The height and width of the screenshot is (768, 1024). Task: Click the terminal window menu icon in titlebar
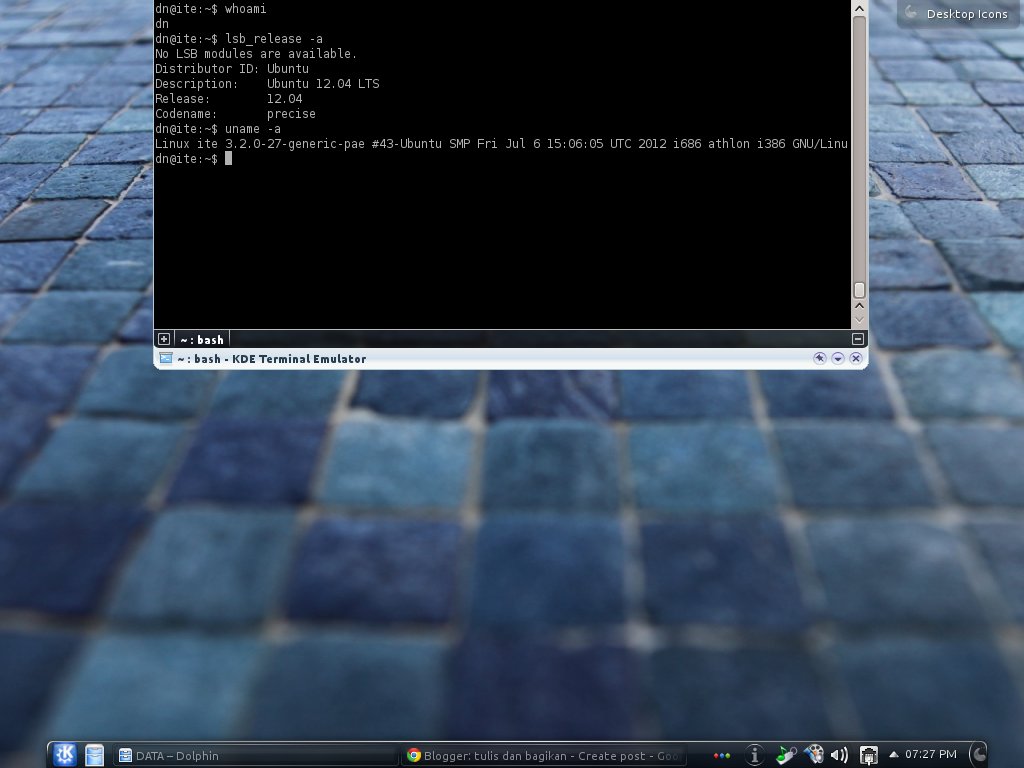166,359
